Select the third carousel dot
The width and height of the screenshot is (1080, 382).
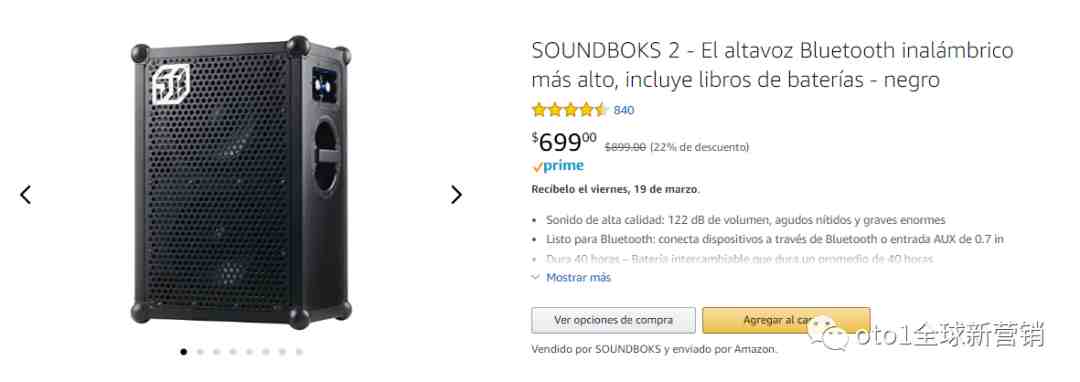pos(216,352)
